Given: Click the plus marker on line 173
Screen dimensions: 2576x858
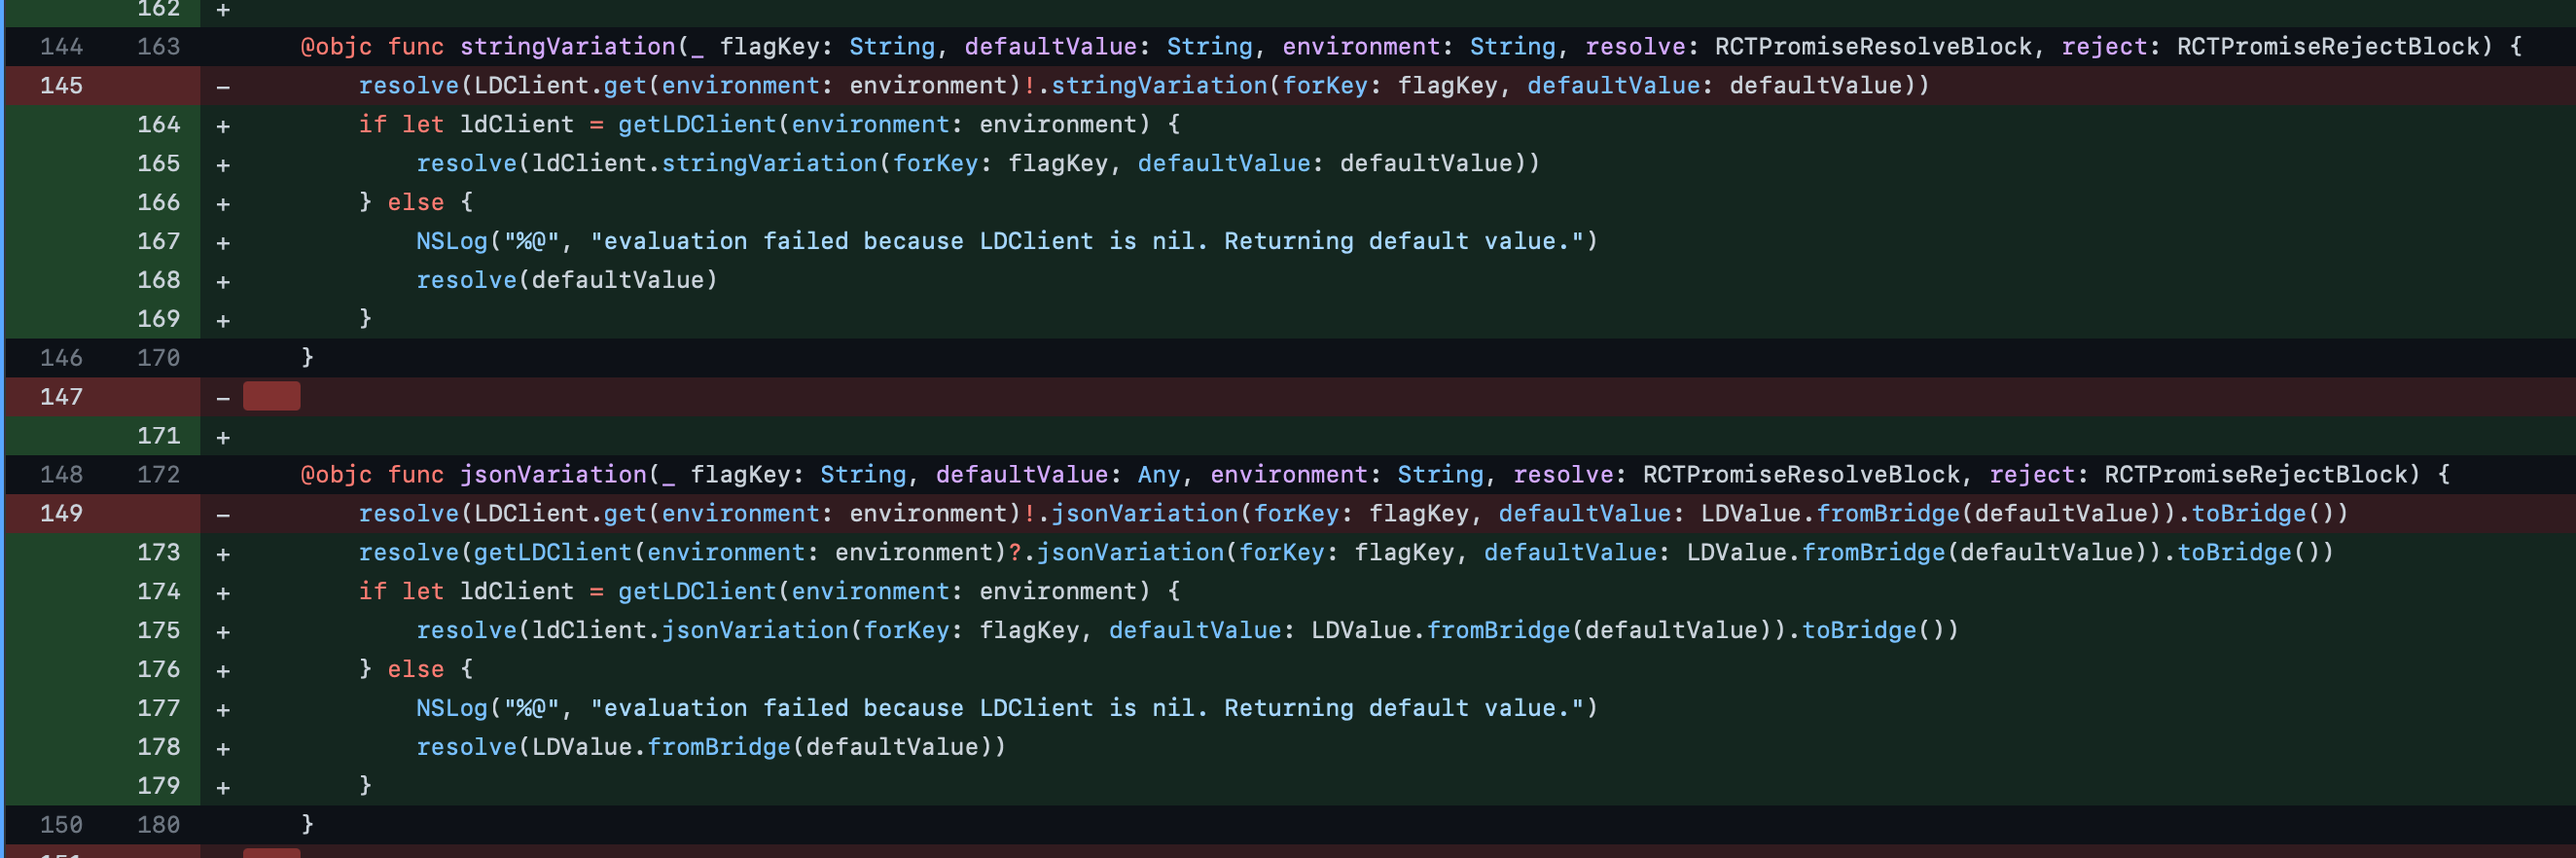Looking at the screenshot, I should (223, 554).
